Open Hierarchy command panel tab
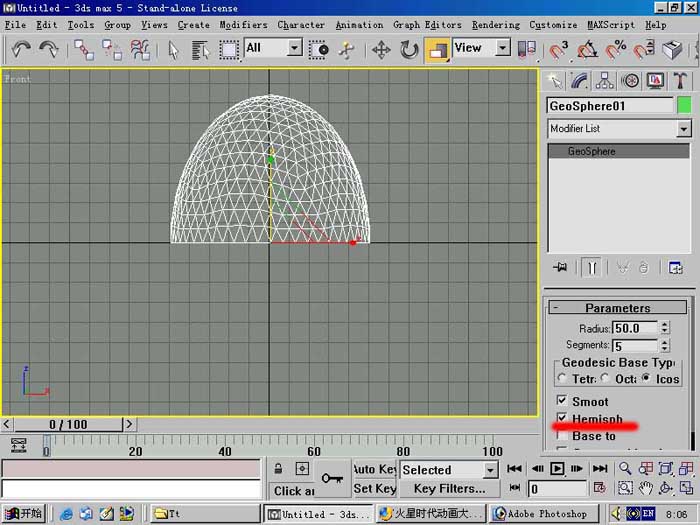The image size is (700, 525). tap(604, 81)
